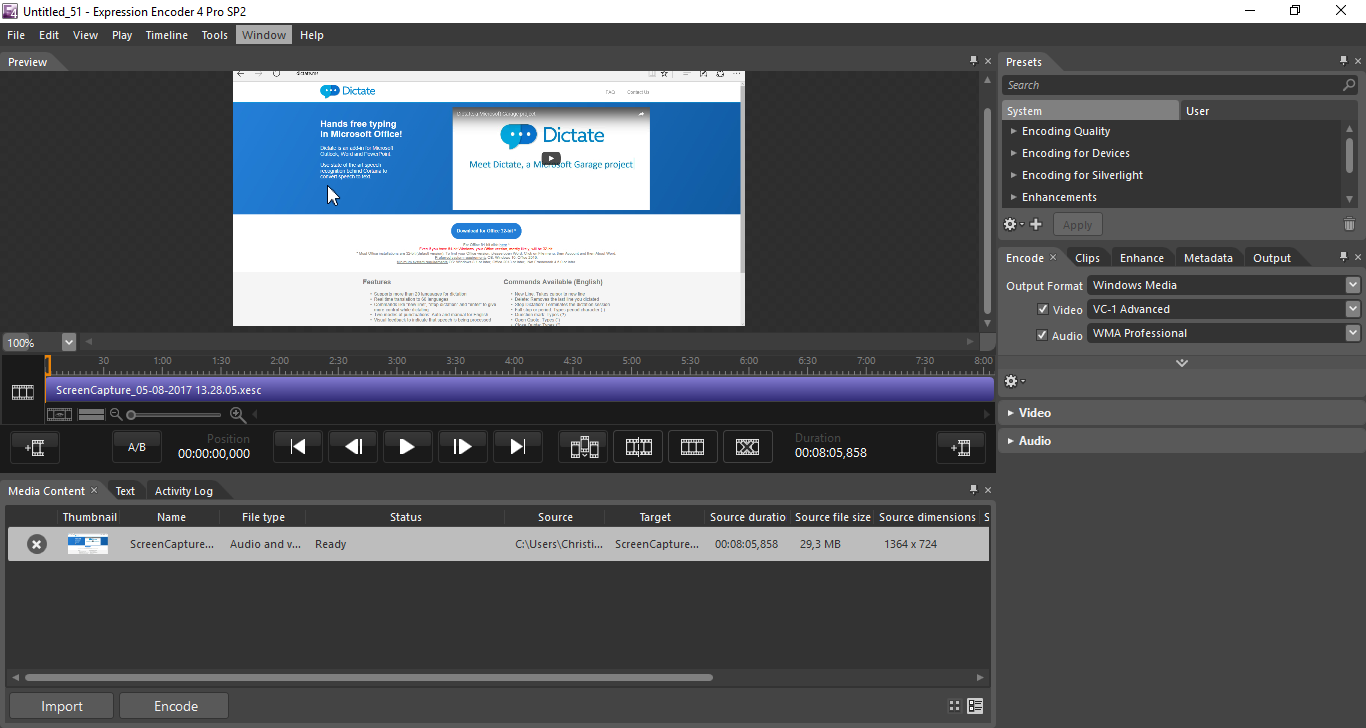Click the trash icon to delete preset

point(1349,224)
